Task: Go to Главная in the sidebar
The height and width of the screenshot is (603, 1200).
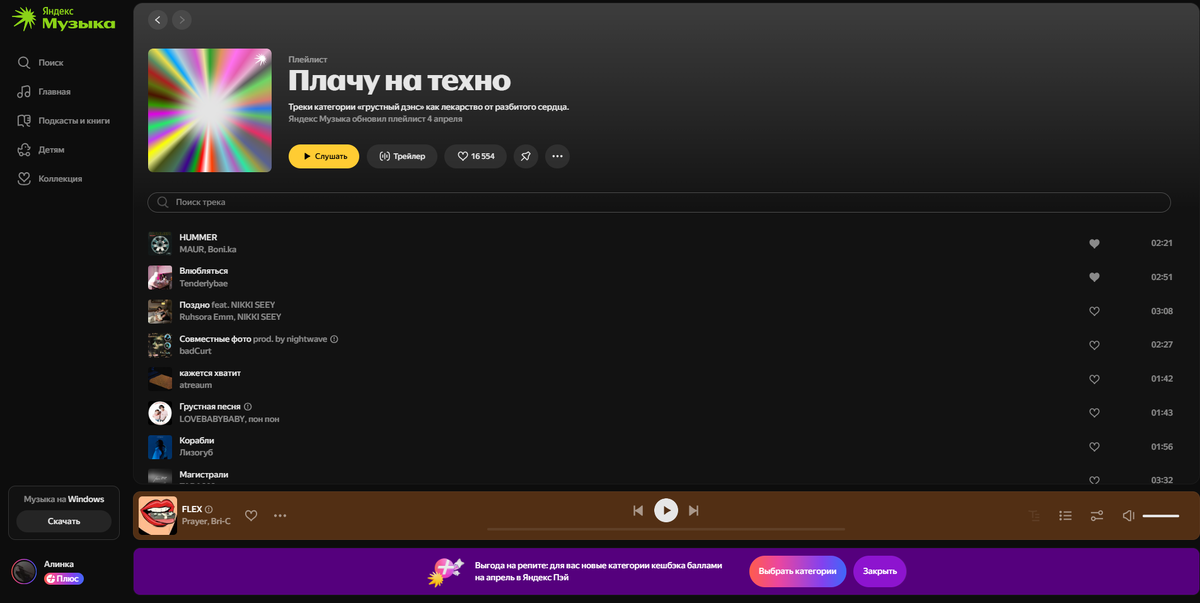Action: point(44,91)
